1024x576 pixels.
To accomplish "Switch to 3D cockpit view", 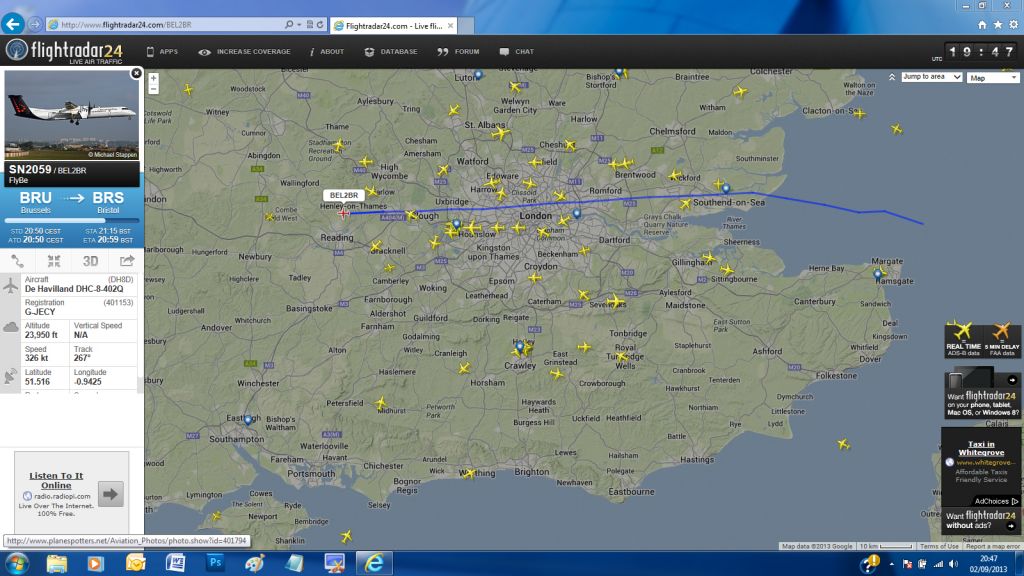I will (x=90, y=261).
